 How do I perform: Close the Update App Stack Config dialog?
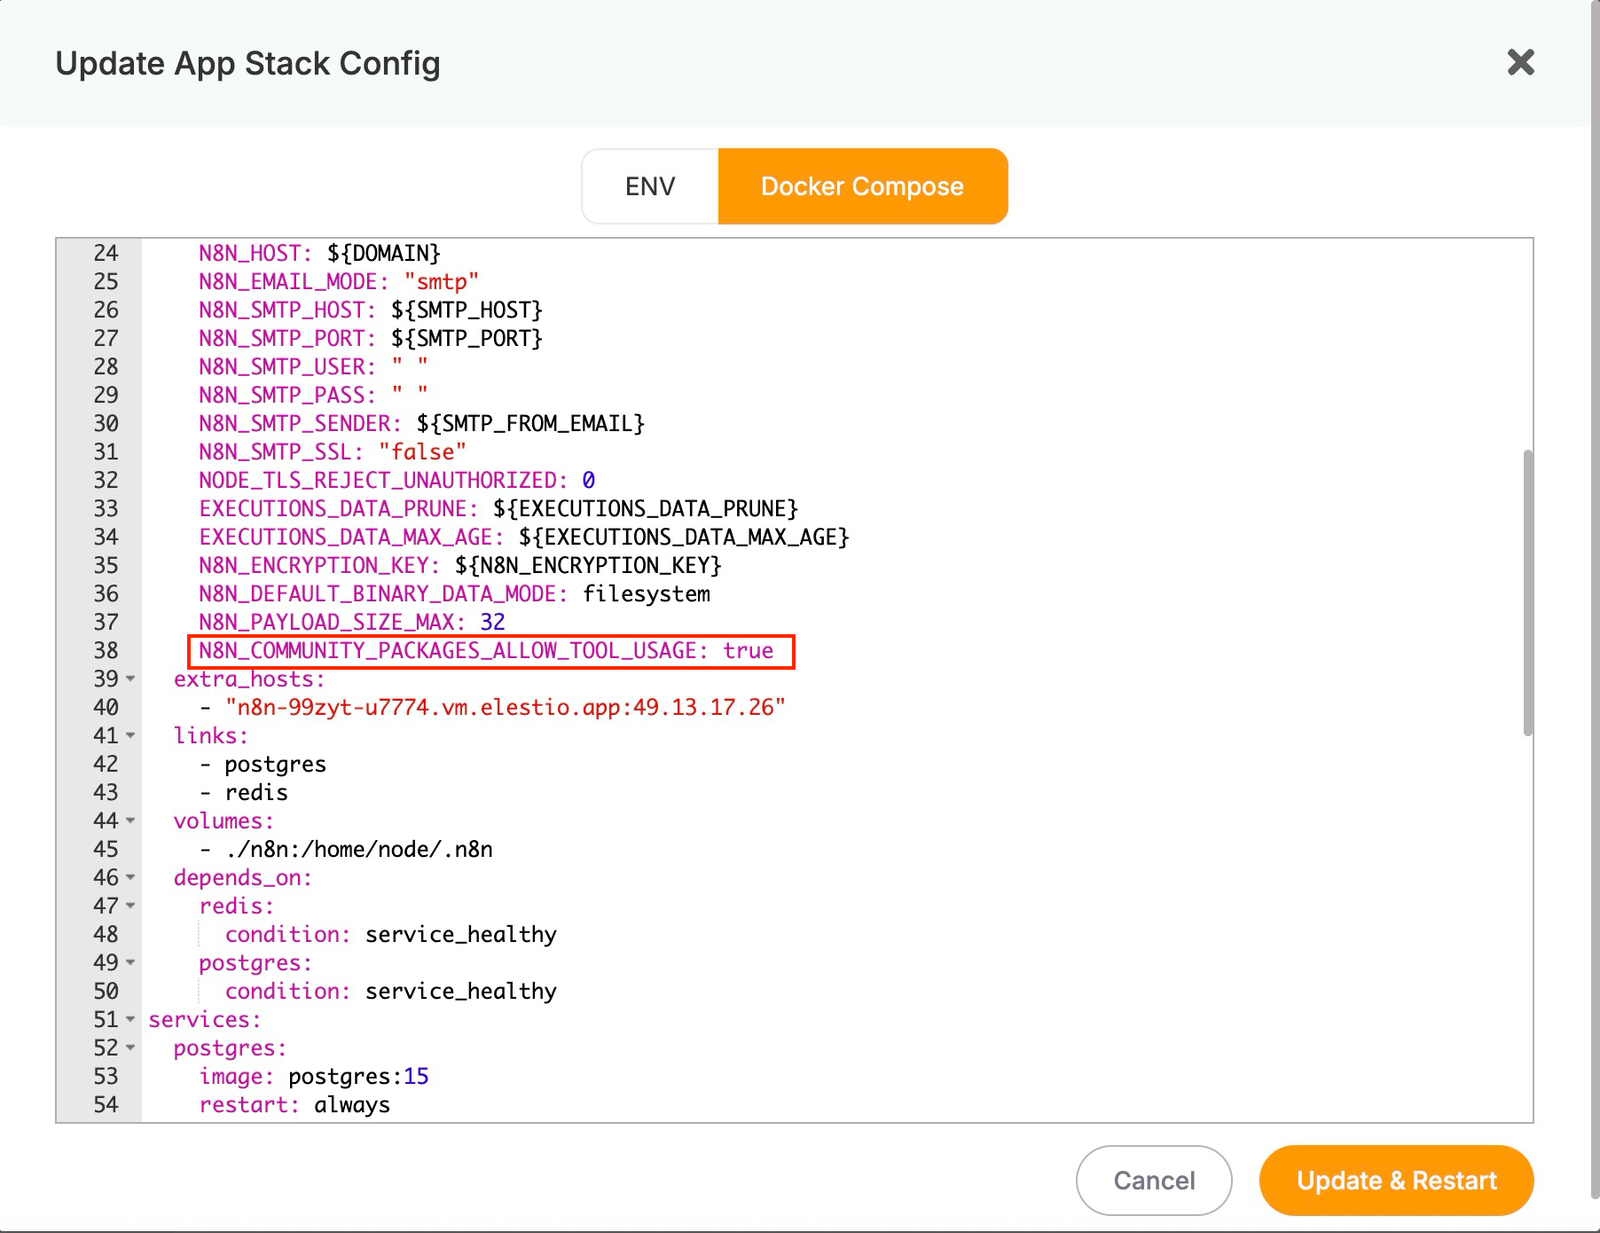tap(1520, 63)
